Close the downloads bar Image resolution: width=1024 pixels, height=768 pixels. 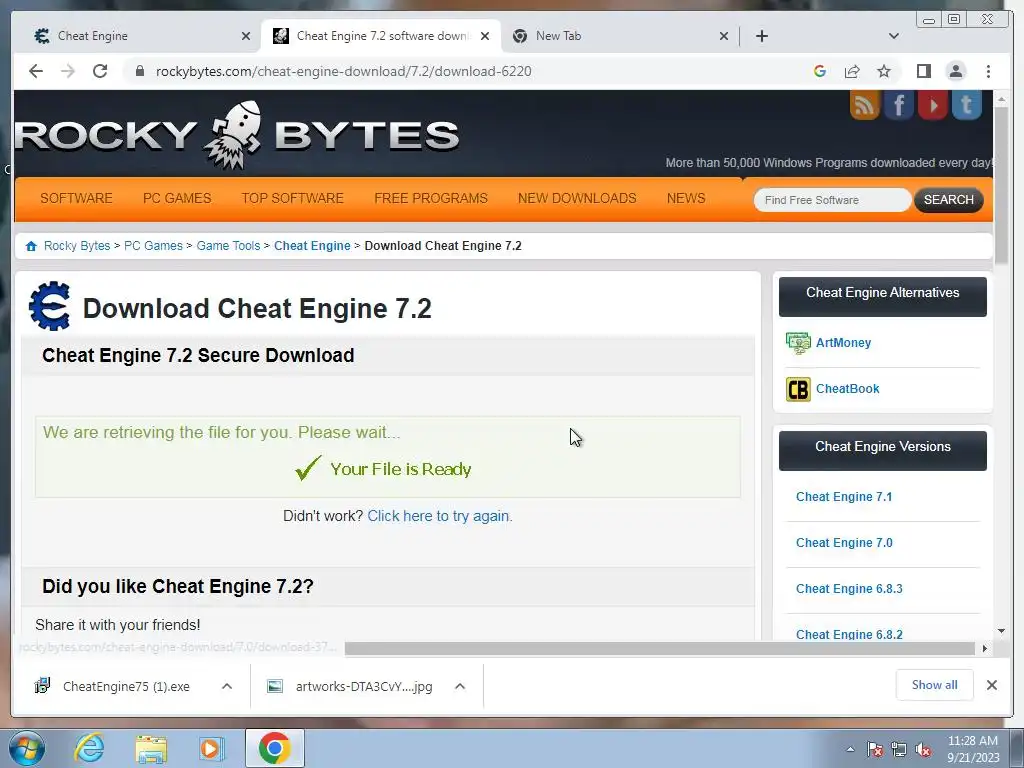point(991,685)
